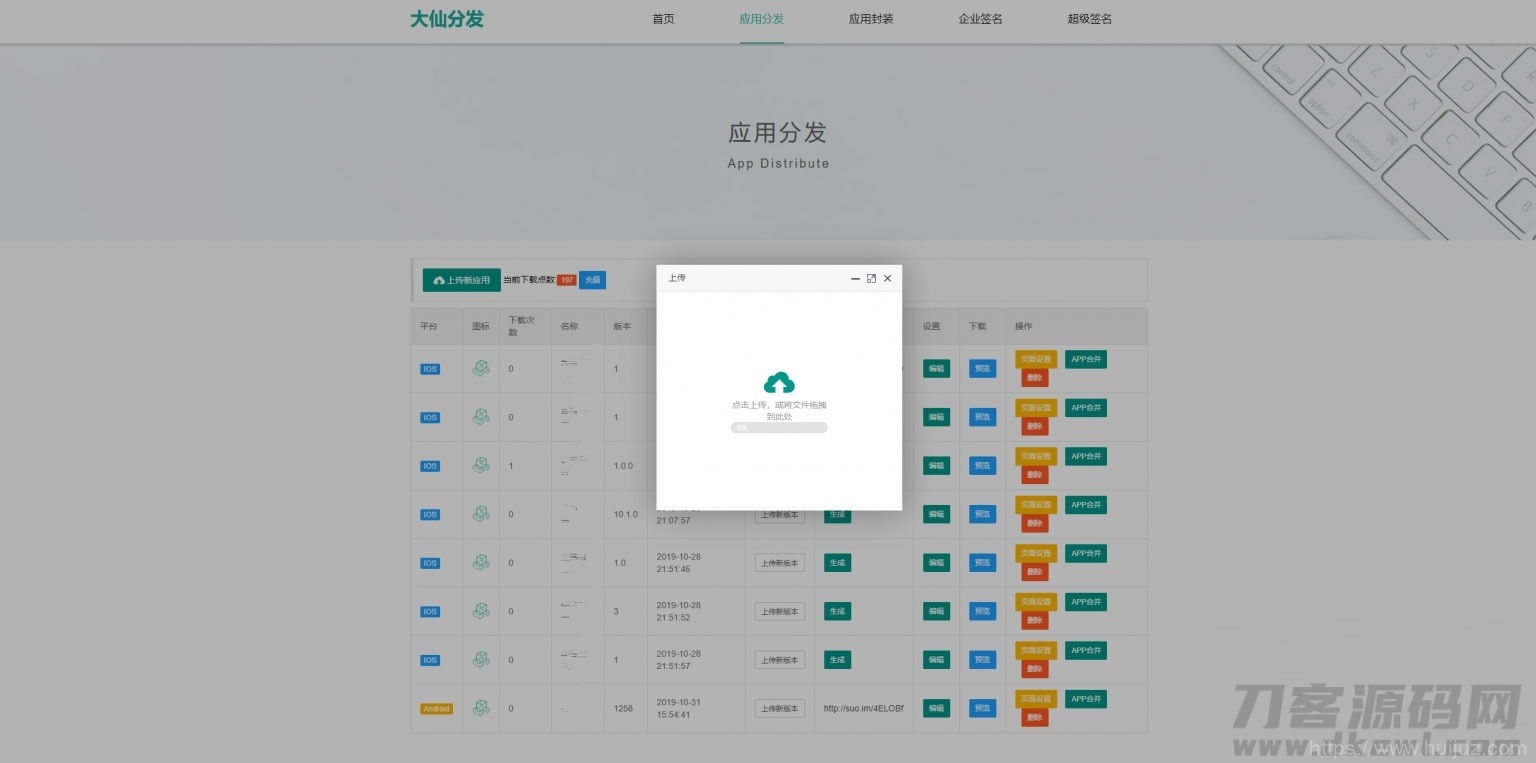Viewport: 1536px width, 763px height.
Task: Click 删除 in the 21:51:57 row
Action: pos(1035,669)
